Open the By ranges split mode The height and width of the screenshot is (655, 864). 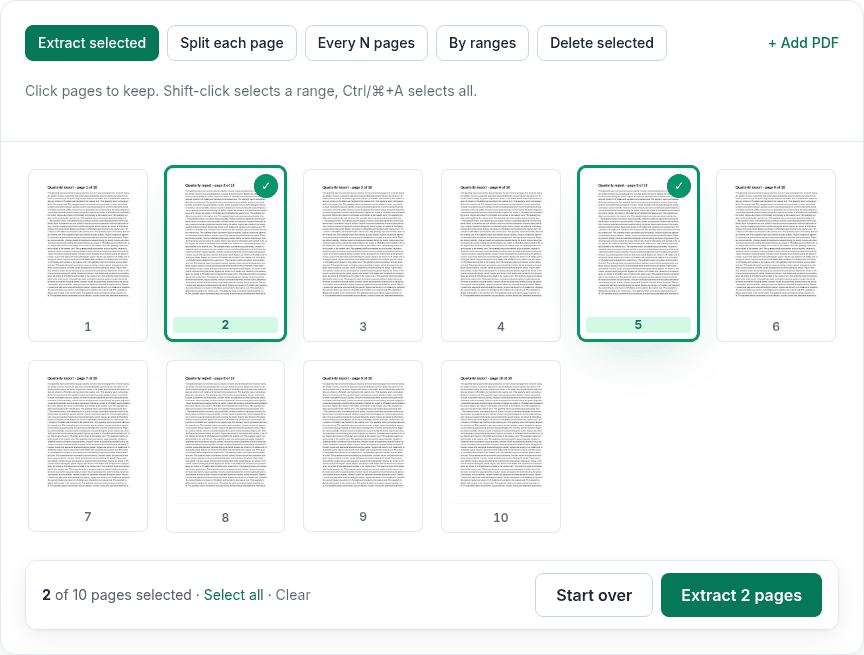click(x=482, y=43)
